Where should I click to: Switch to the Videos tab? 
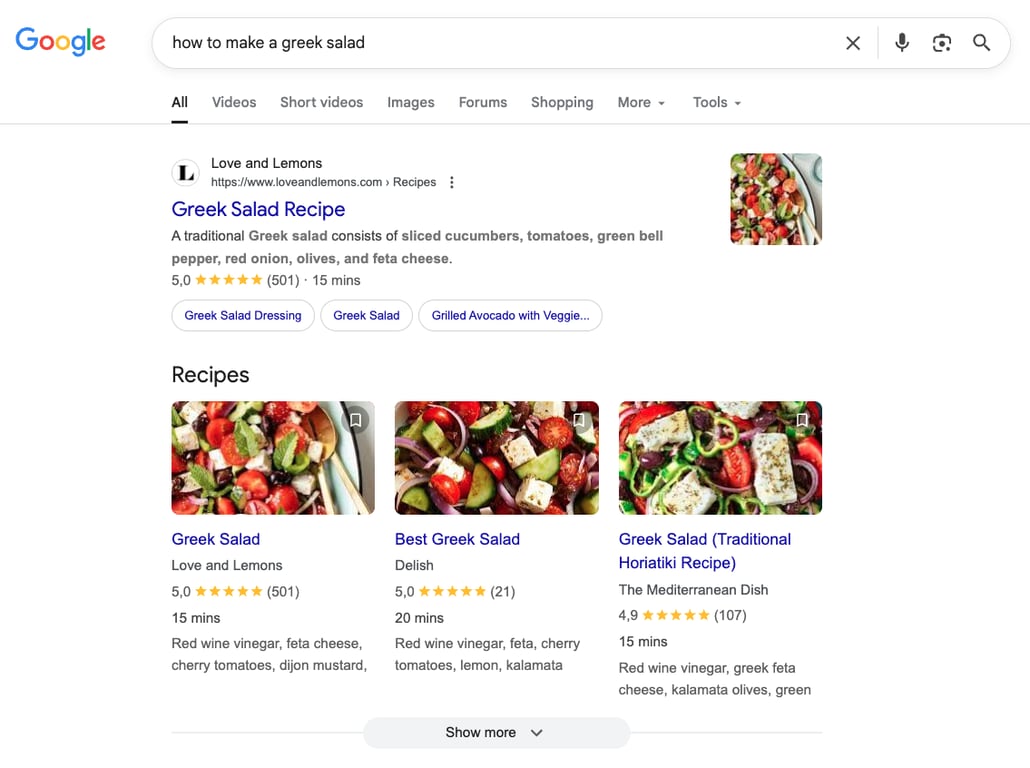[233, 102]
